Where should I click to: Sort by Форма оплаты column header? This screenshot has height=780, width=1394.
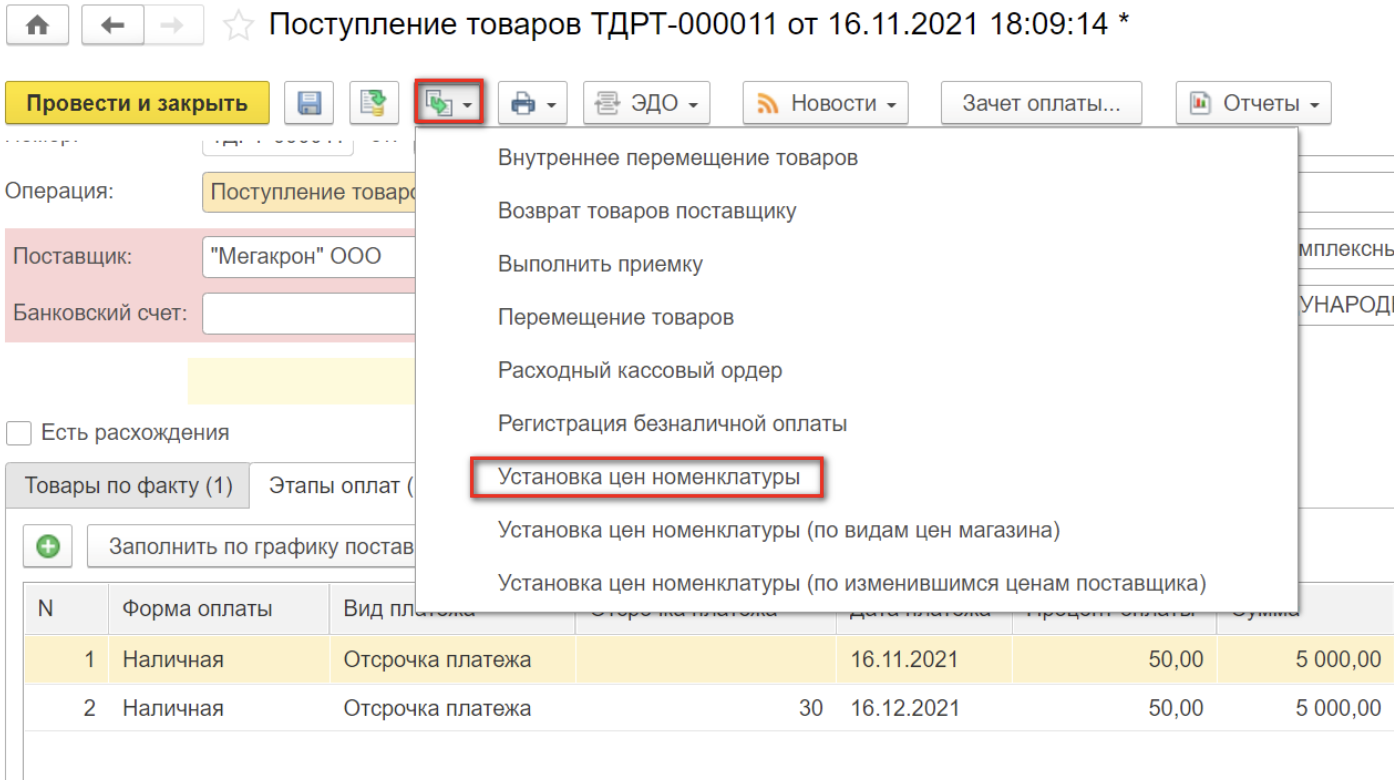[x=219, y=609]
